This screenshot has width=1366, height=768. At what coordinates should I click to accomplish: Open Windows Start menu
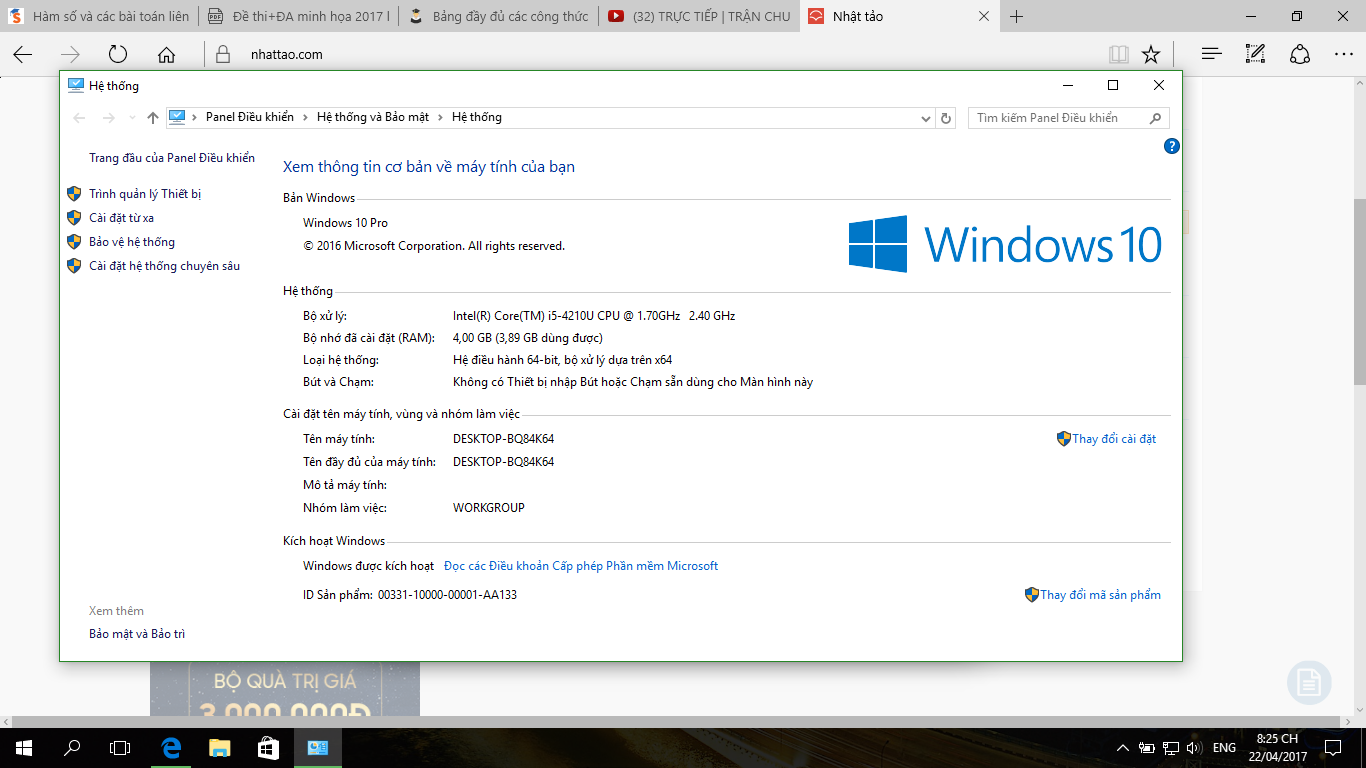(24, 748)
